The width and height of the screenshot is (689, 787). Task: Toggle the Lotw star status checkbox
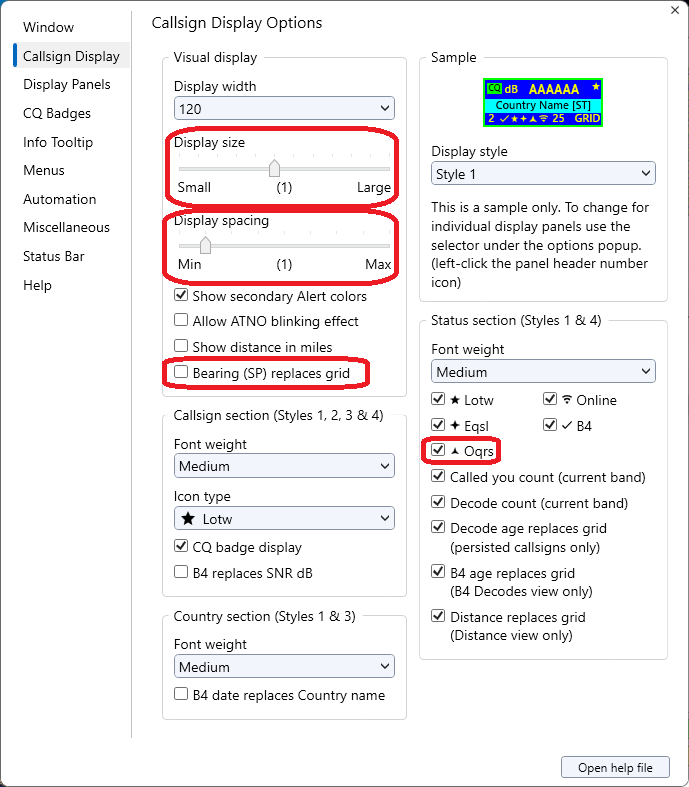click(x=438, y=399)
